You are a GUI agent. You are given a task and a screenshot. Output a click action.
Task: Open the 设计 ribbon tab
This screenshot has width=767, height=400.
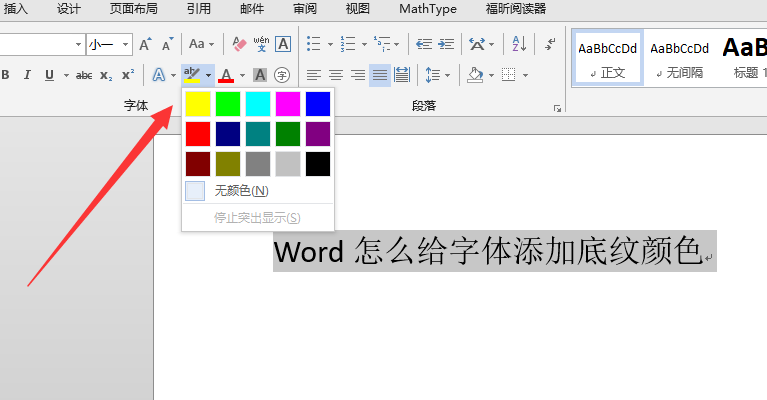[x=68, y=9]
